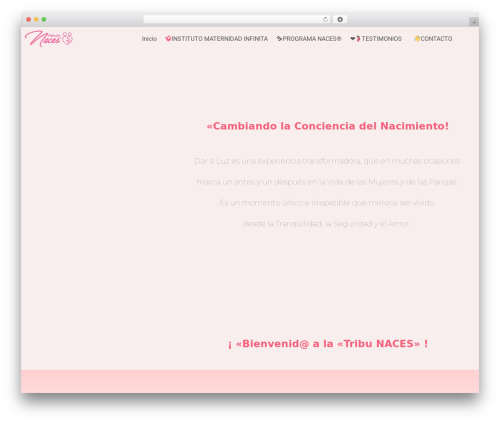Open a new browser tab
500x423 pixels.
point(474,22)
